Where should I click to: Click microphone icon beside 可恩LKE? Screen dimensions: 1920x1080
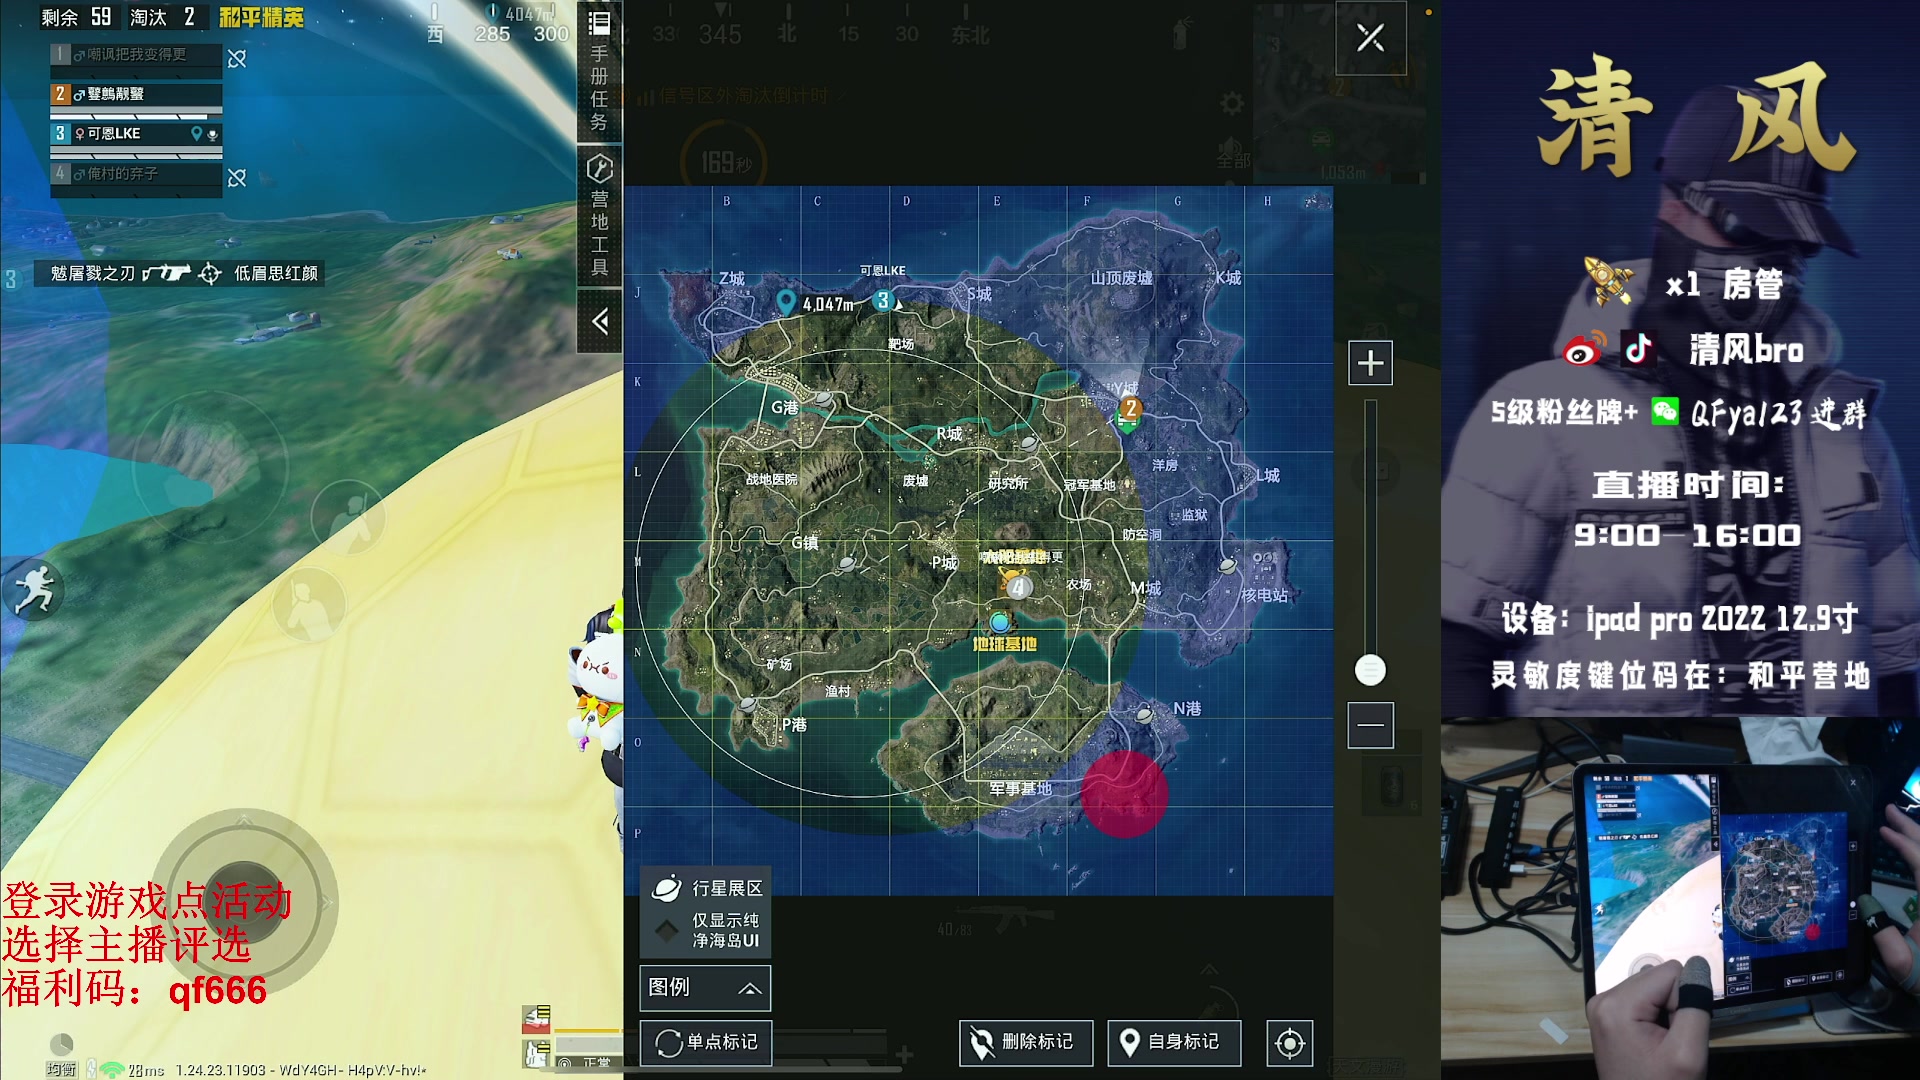click(212, 134)
